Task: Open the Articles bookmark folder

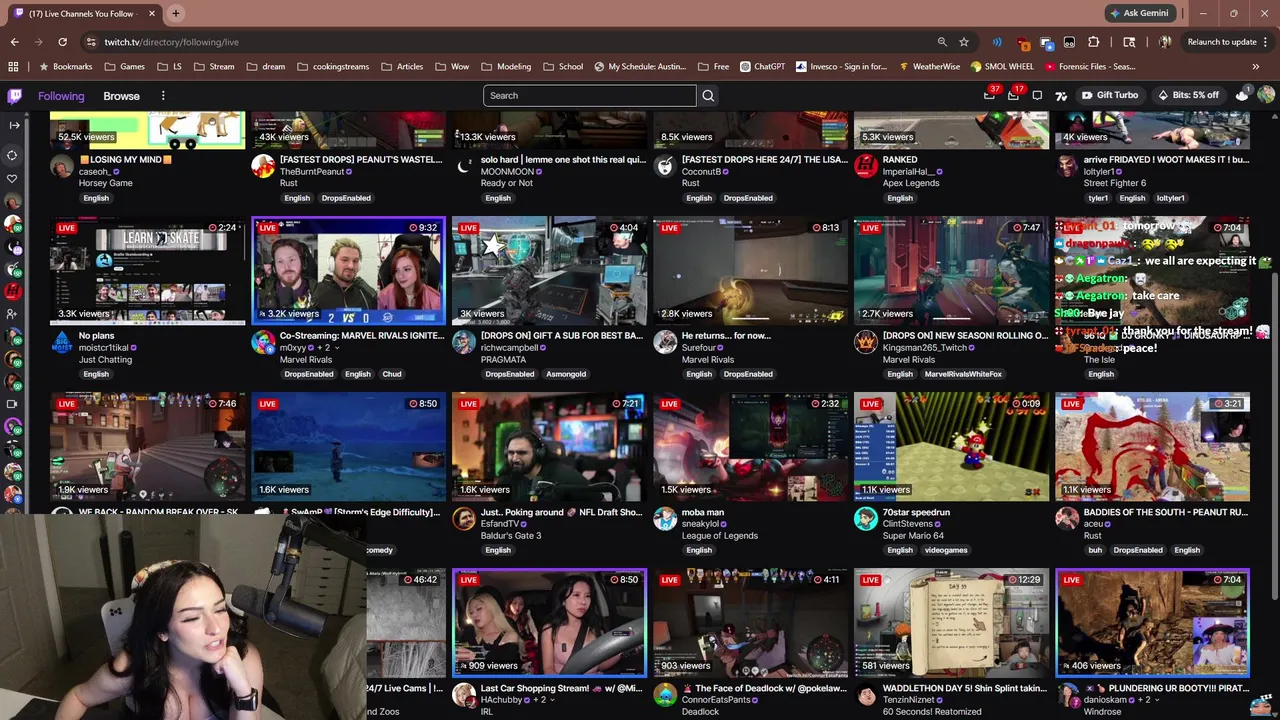Action: [402, 67]
